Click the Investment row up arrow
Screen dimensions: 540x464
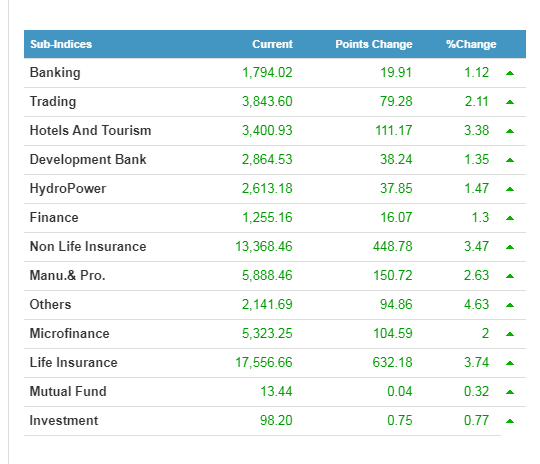[x=510, y=421]
